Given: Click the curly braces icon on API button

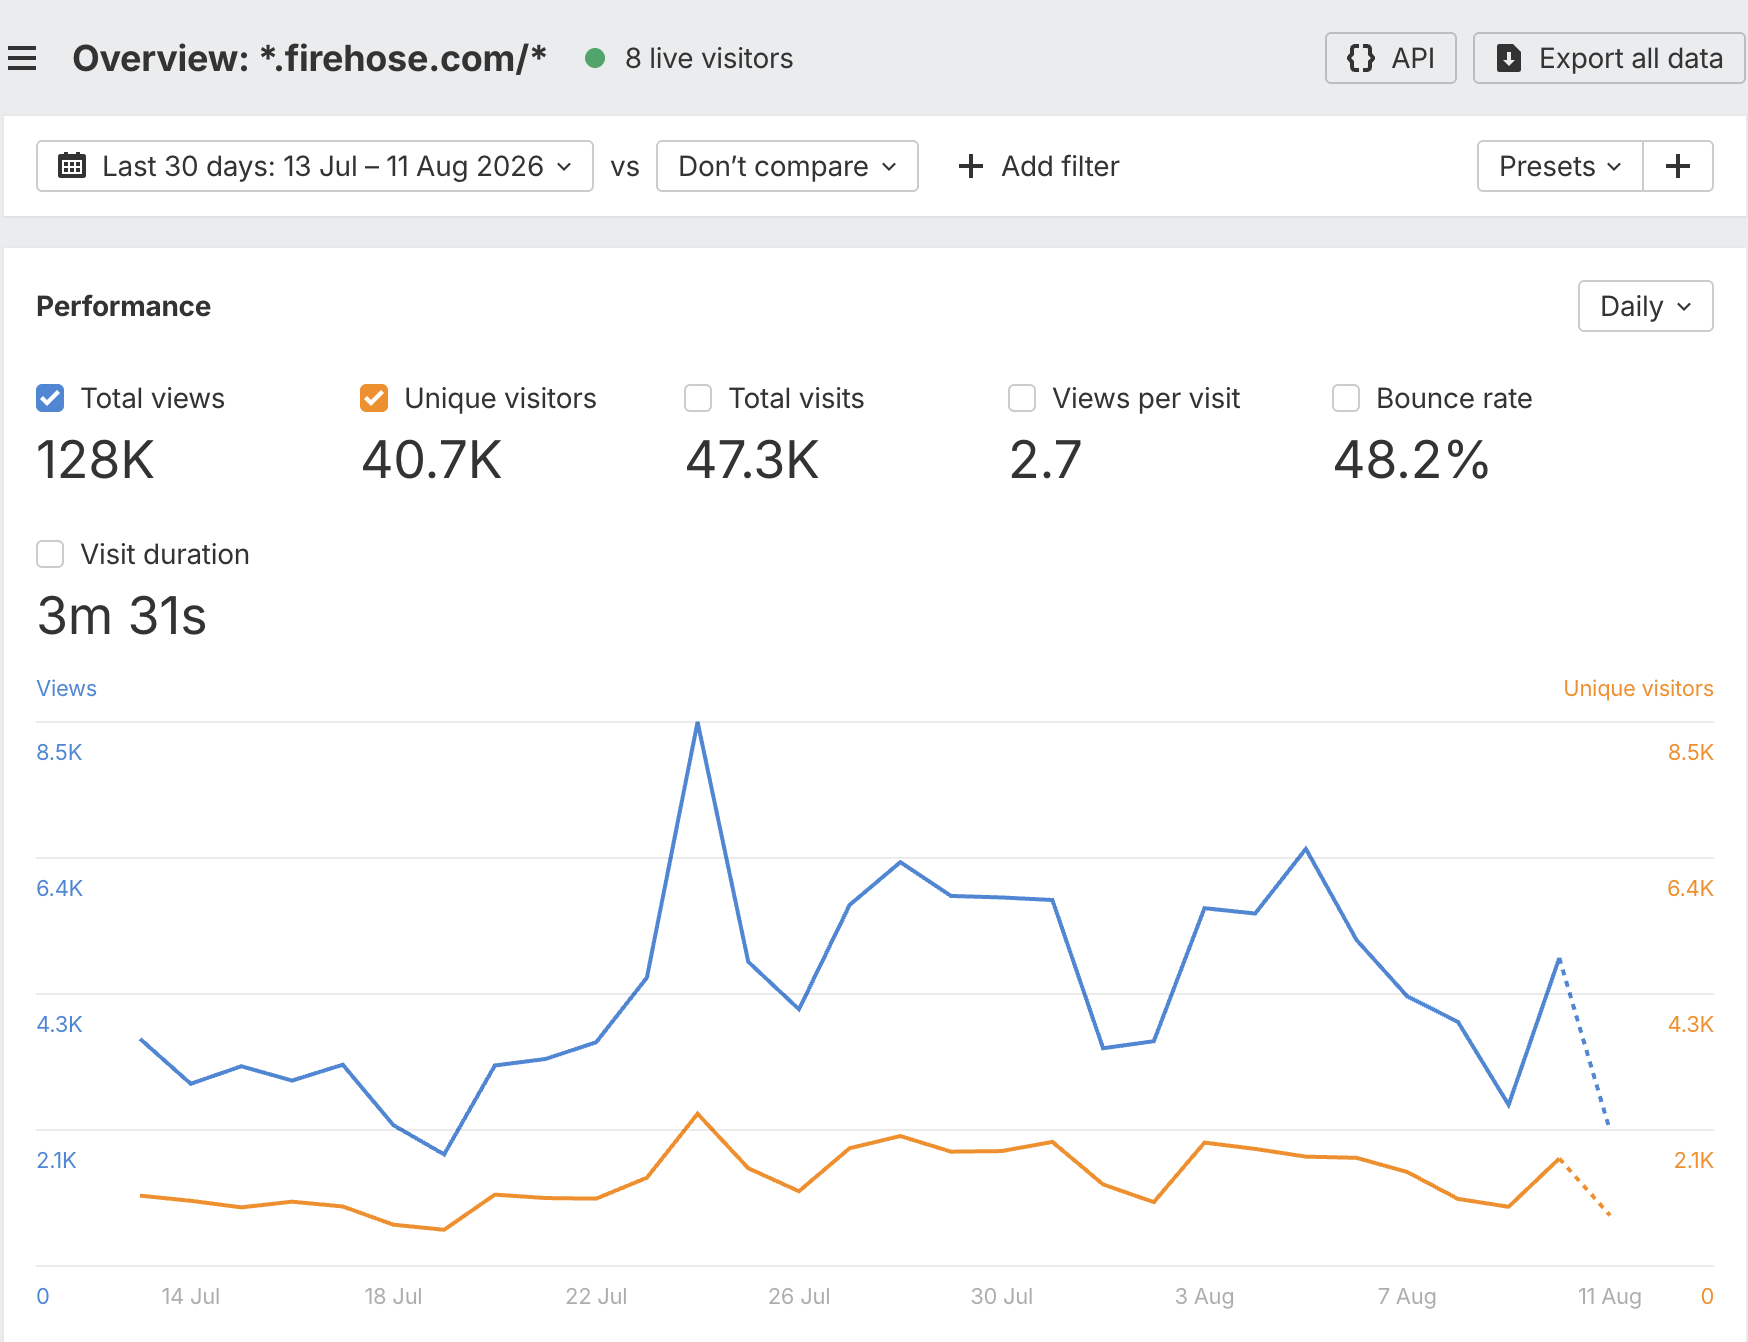Looking at the screenshot, I should point(1360,58).
